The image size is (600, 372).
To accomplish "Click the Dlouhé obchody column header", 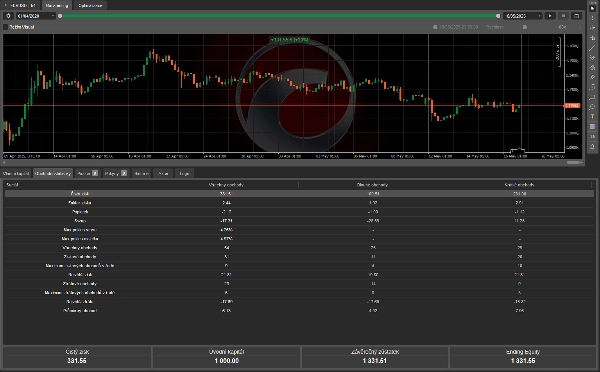I will coord(372,184).
